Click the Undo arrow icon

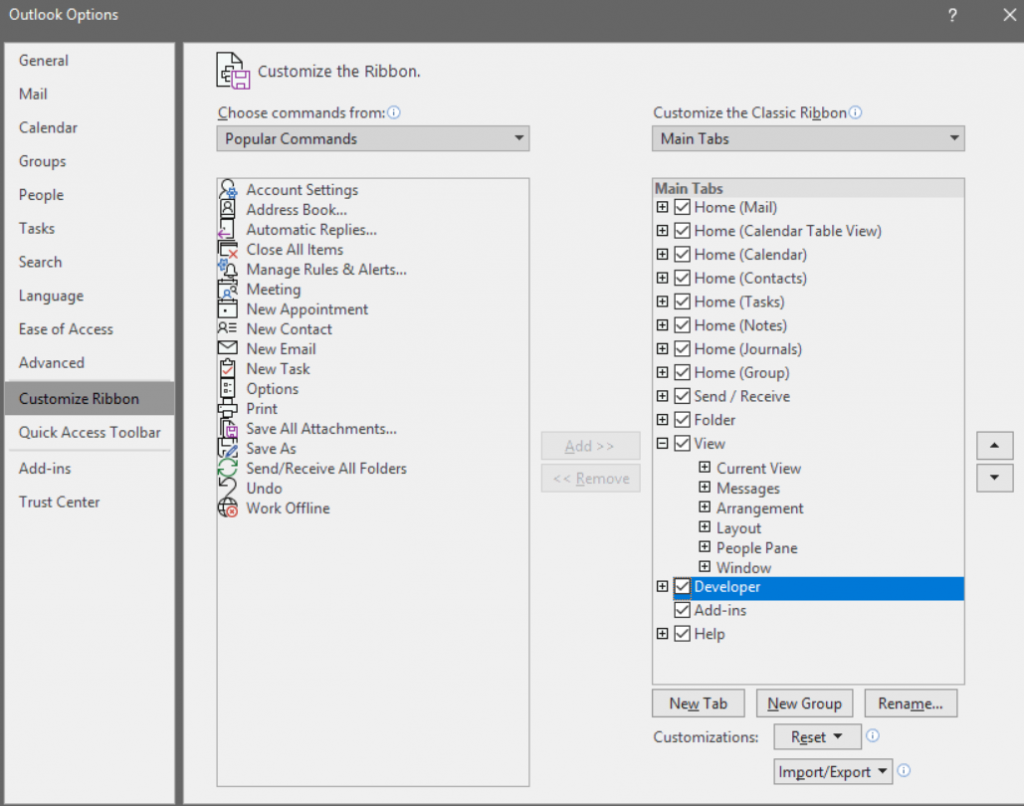227,488
